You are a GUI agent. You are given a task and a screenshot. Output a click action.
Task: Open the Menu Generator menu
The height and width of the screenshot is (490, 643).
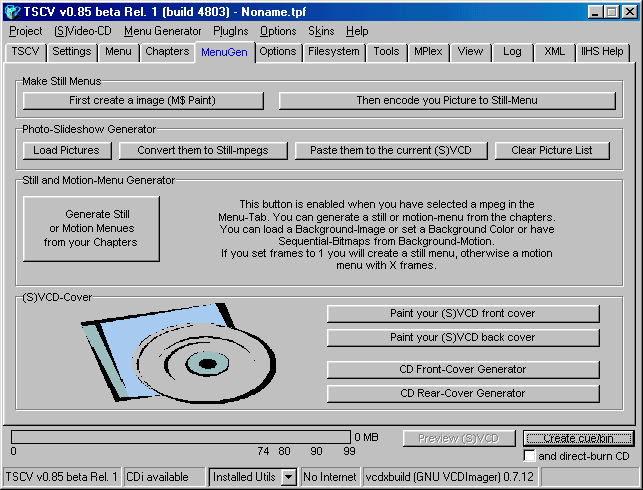click(x=162, y=31)
